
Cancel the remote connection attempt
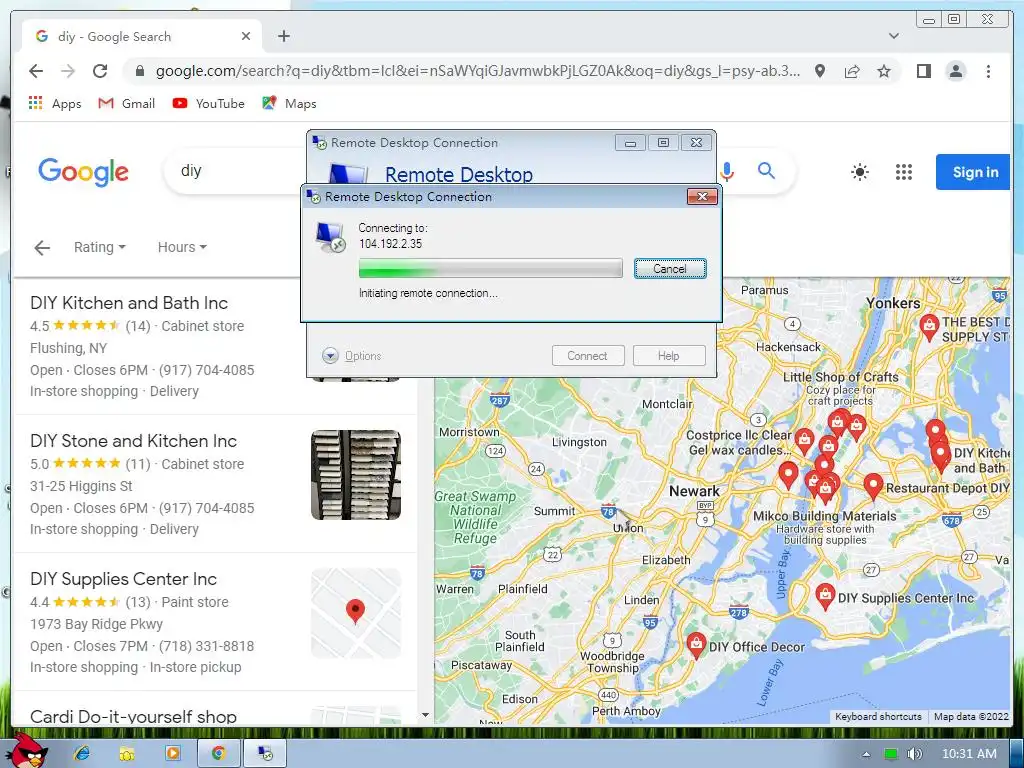(670, 268)
